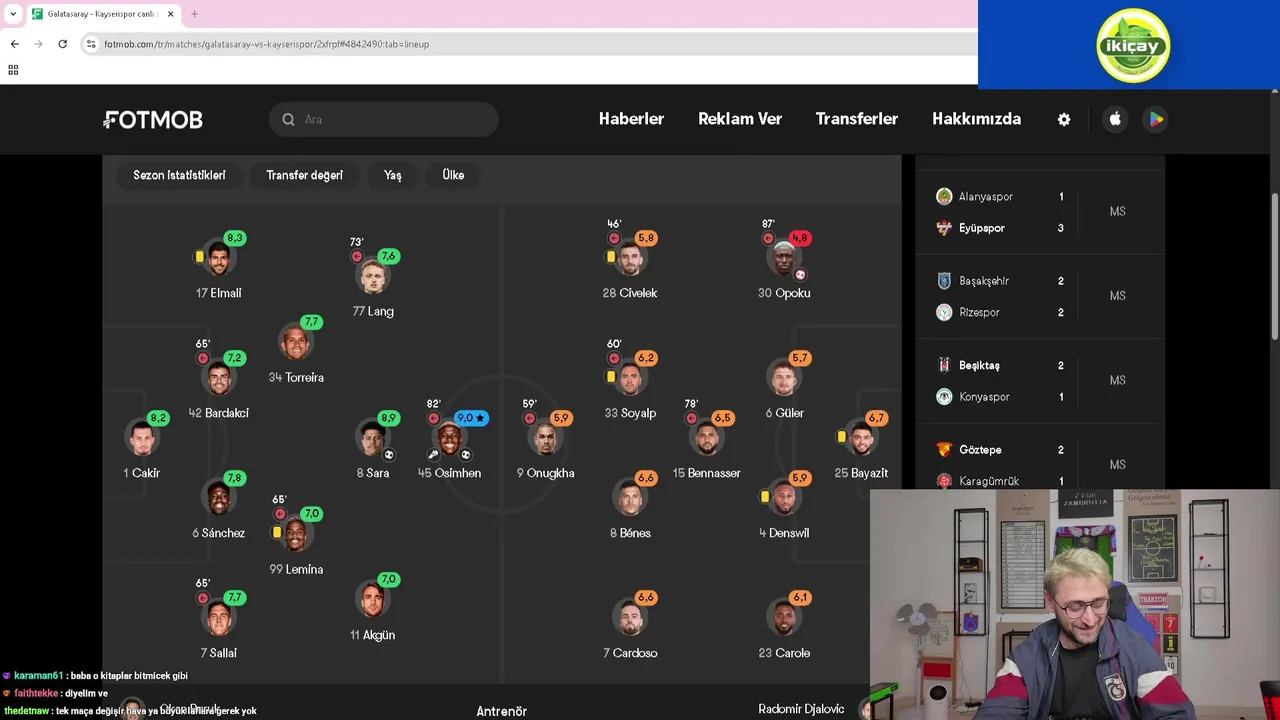
Task: Open new browser tab with plus
Action: click(194, 14)
